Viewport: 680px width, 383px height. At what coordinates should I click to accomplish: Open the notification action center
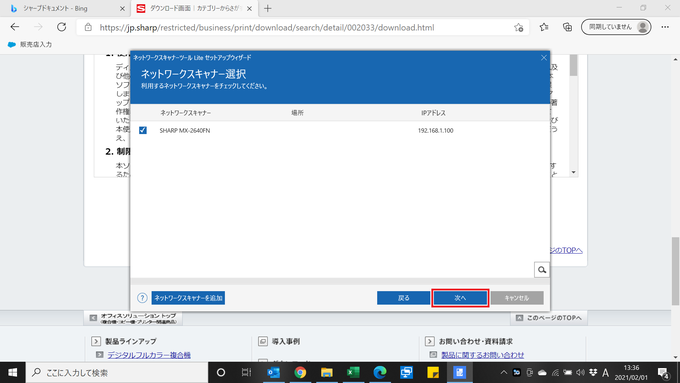click(x=664, y=373)
